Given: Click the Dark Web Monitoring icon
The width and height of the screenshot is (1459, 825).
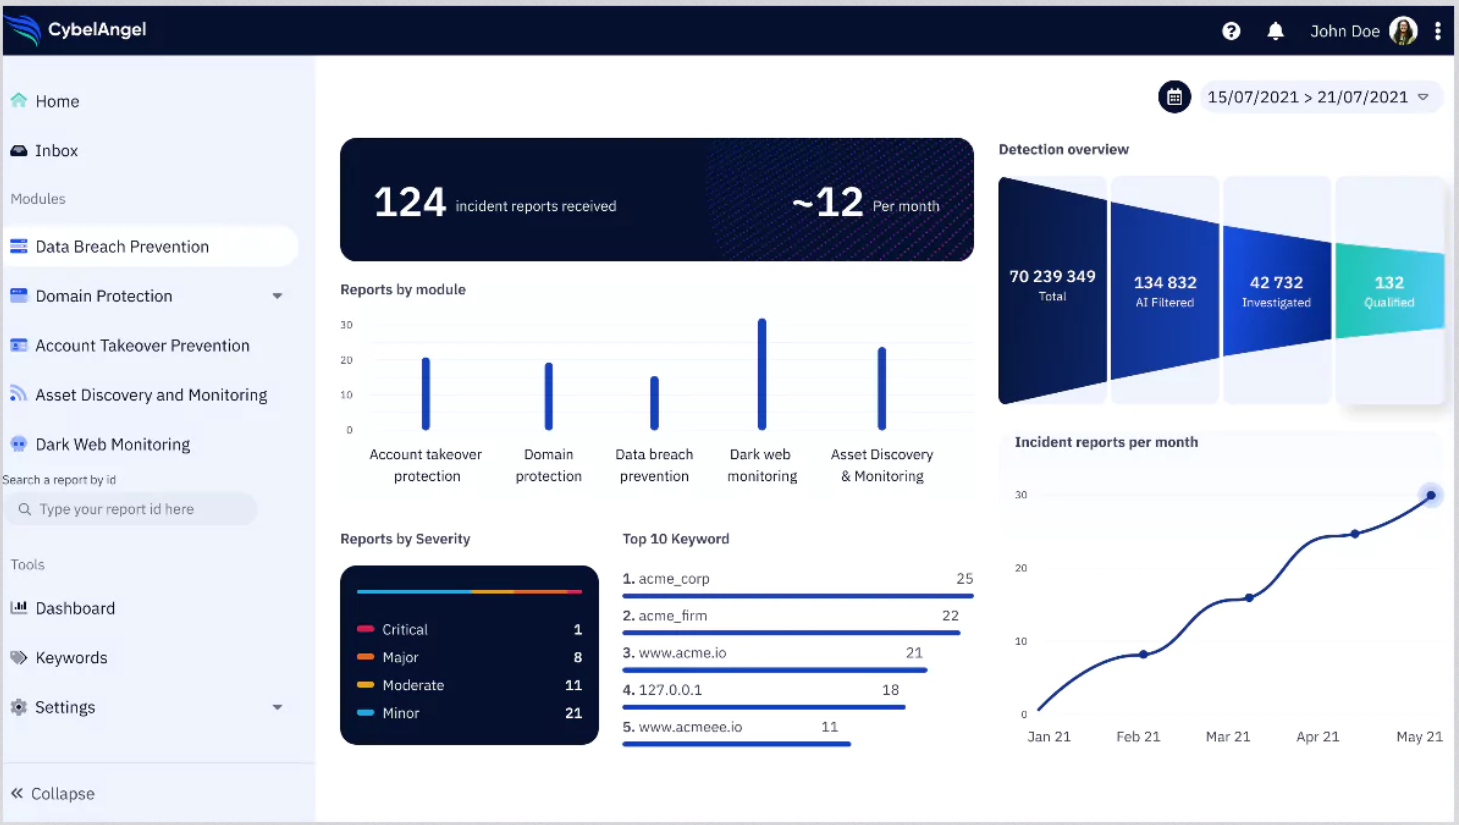Looking at the screenshot, I should click(19, 444).
